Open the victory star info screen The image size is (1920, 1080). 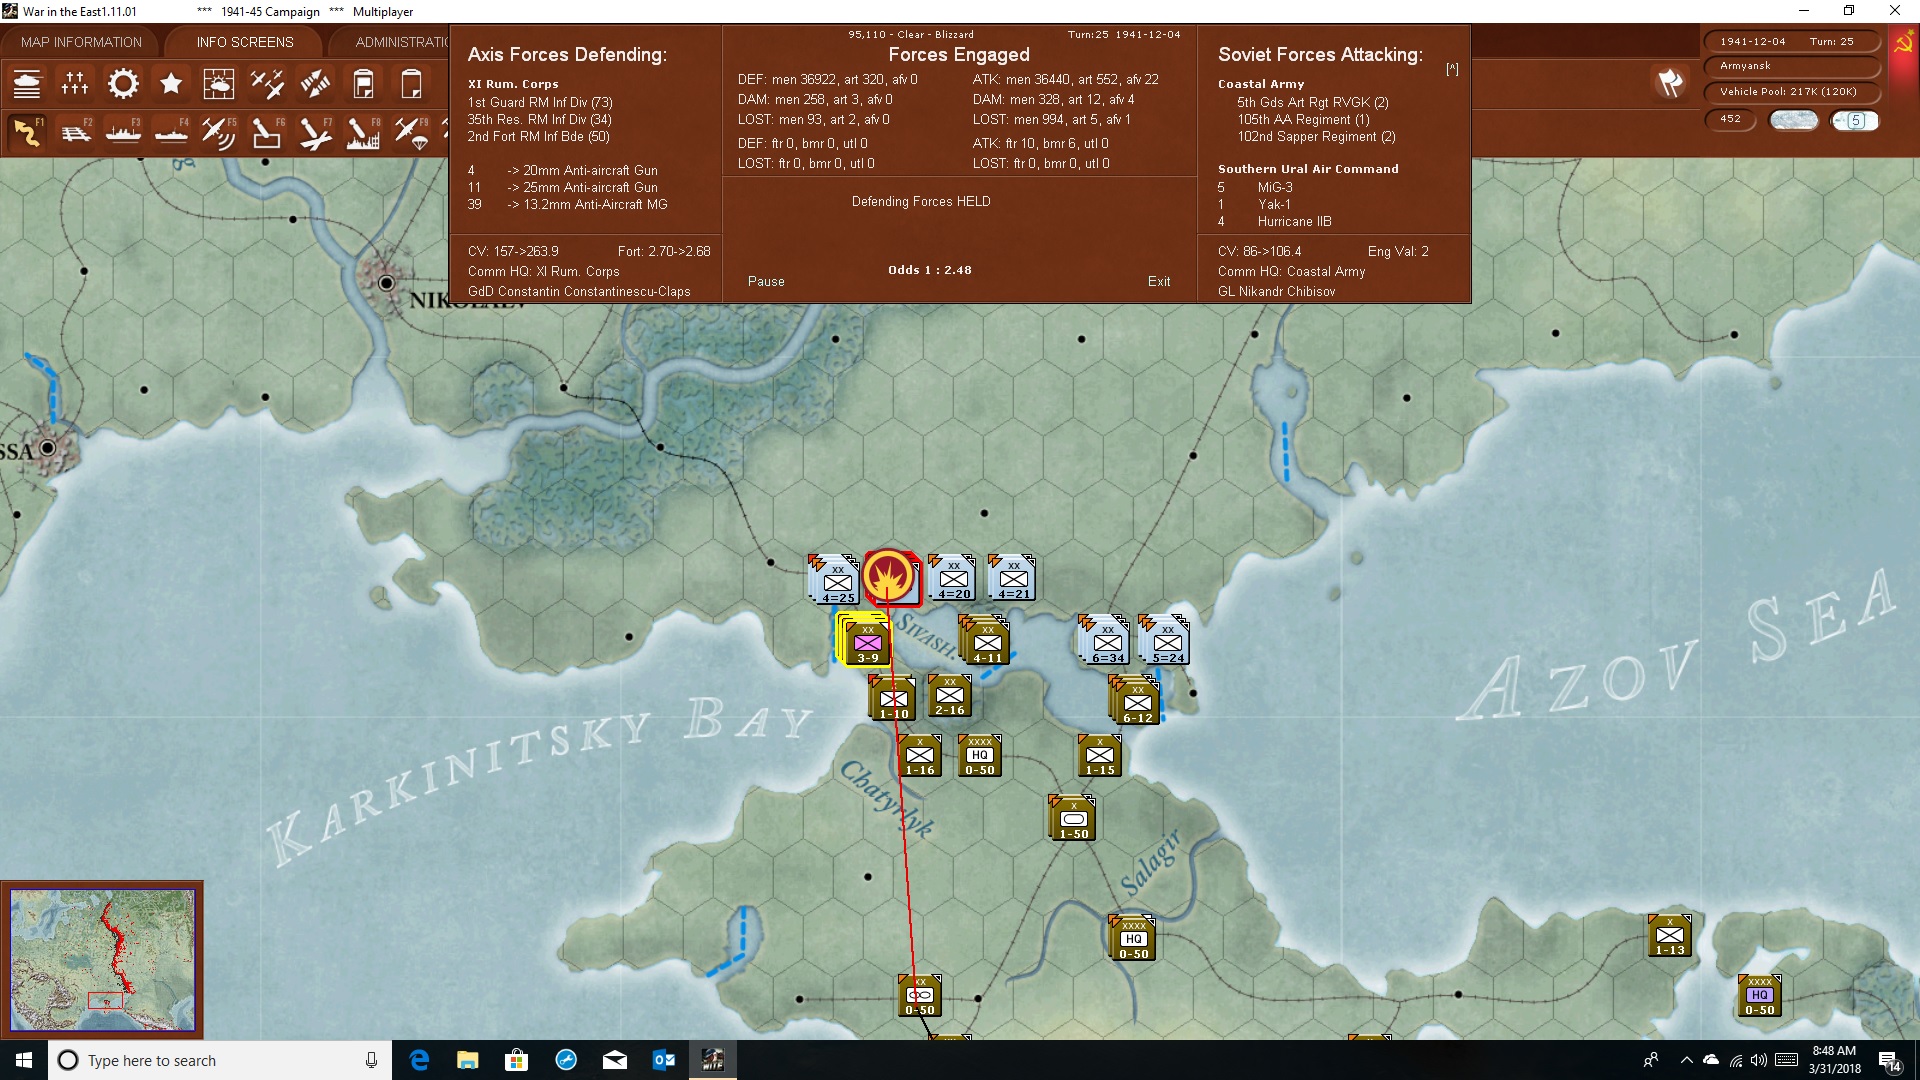pos(171,84)
